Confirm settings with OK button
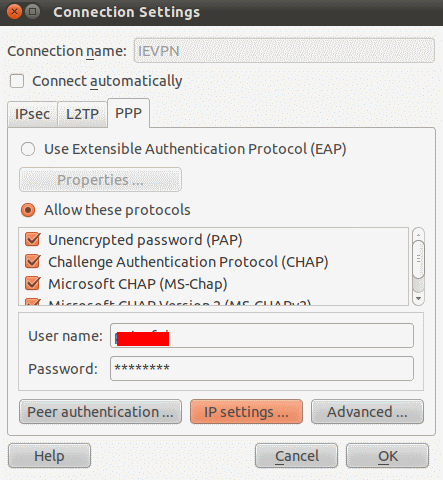 (387, 456)
